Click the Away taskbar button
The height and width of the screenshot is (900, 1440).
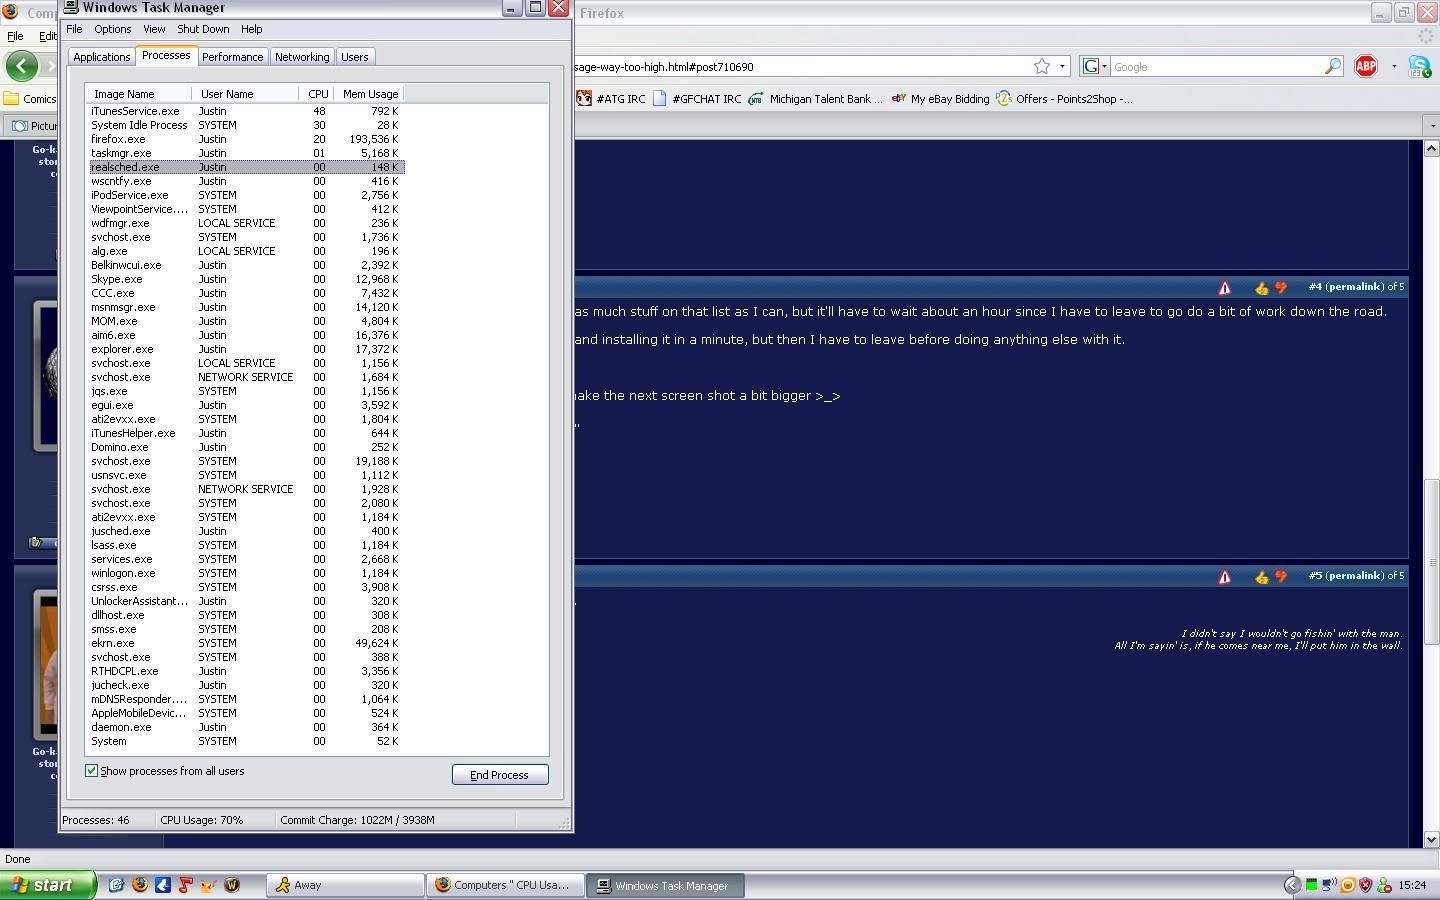(x=346, y=885)
